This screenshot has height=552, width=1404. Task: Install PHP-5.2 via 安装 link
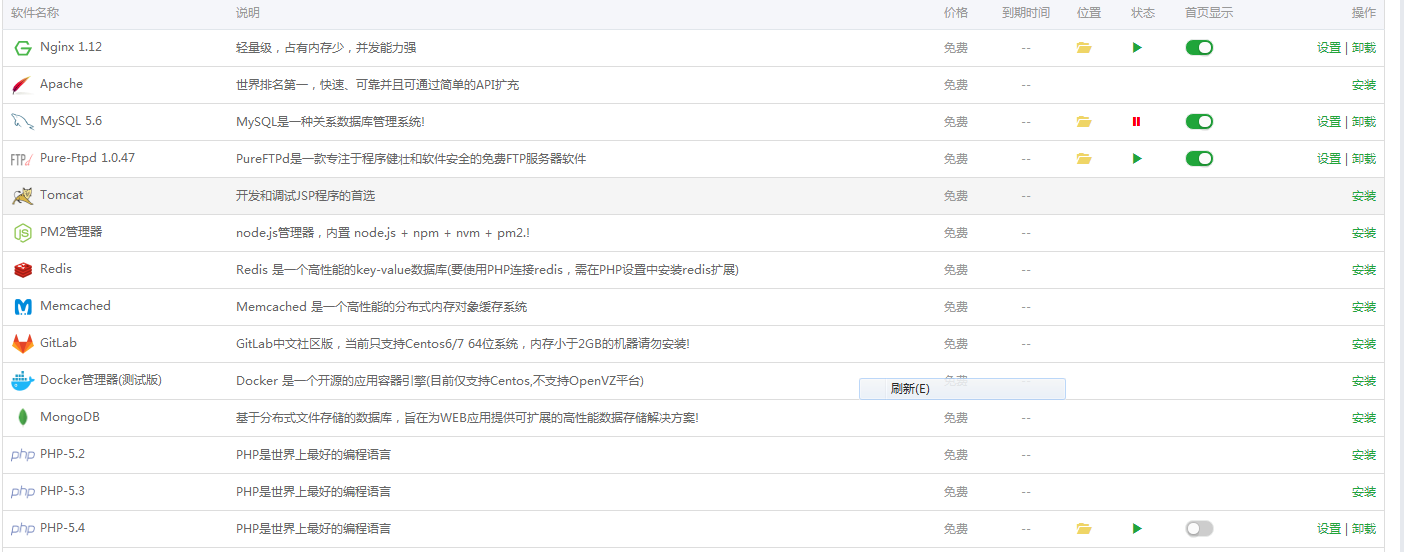coord(1364,455)
